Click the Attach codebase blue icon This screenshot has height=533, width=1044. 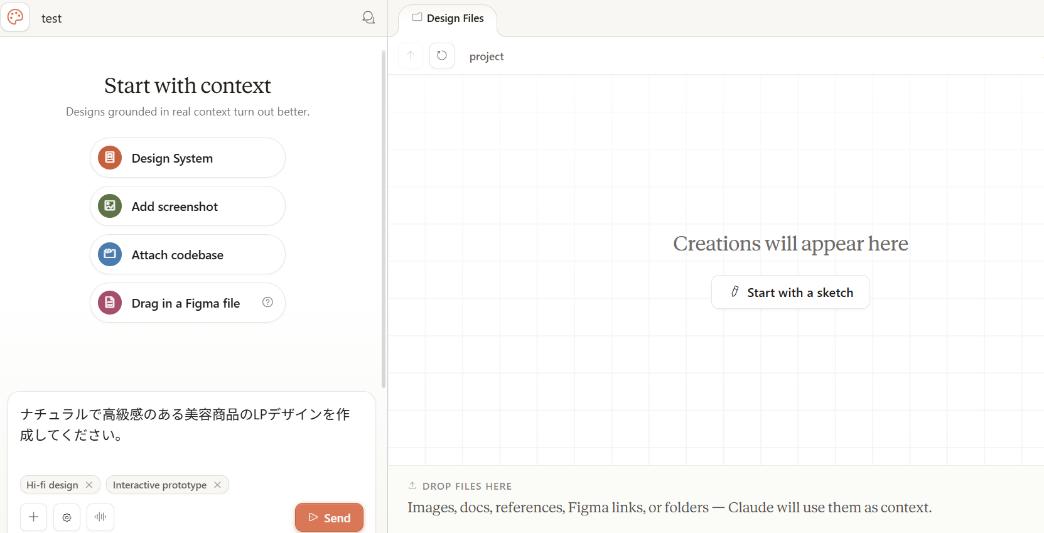pyautogui.click(x=110, y=254)
